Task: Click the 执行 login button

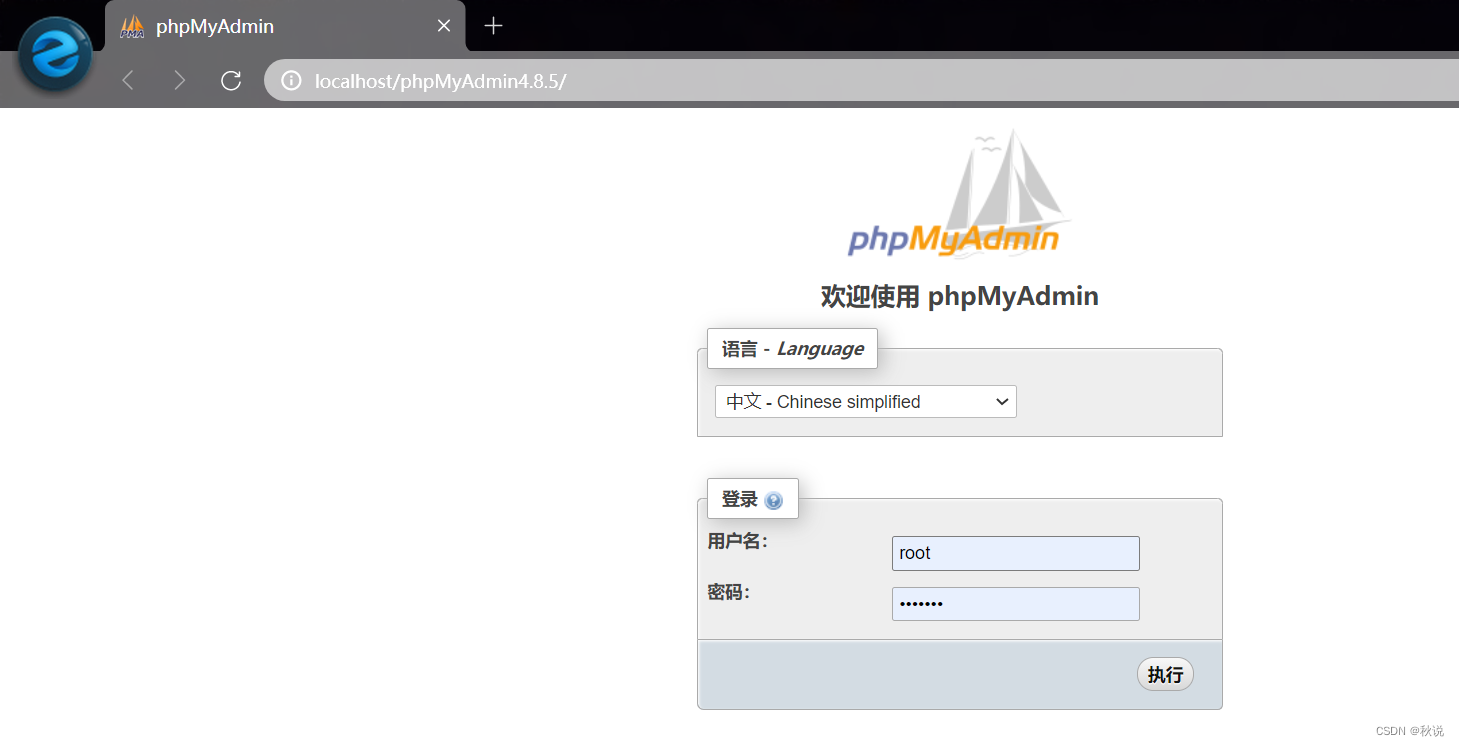Action: click(x=1165, y=674)
